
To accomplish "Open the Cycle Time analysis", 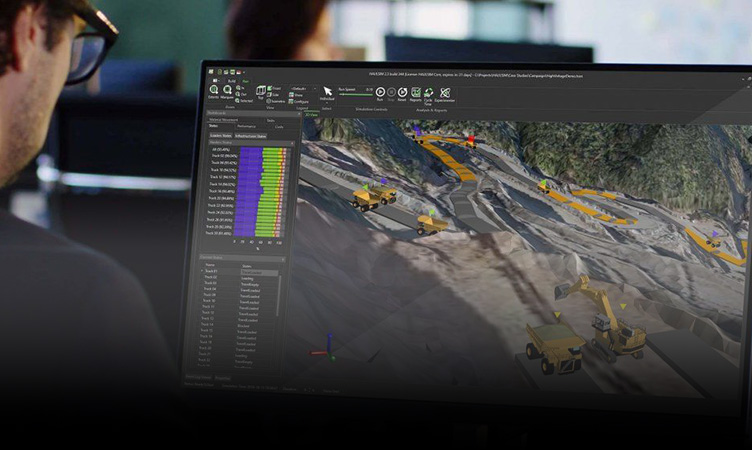I will coord(428,96).
